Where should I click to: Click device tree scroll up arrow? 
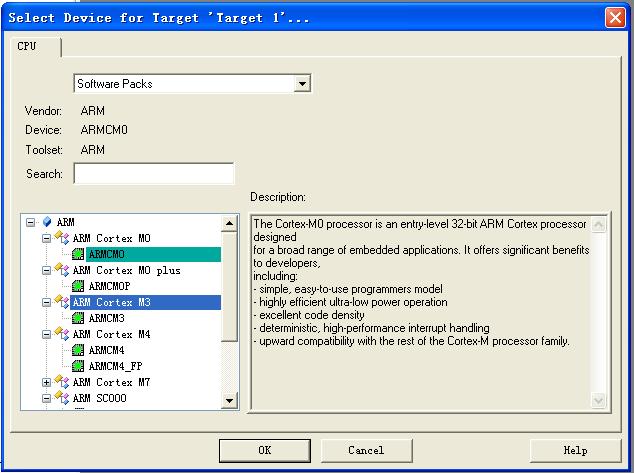229,223
